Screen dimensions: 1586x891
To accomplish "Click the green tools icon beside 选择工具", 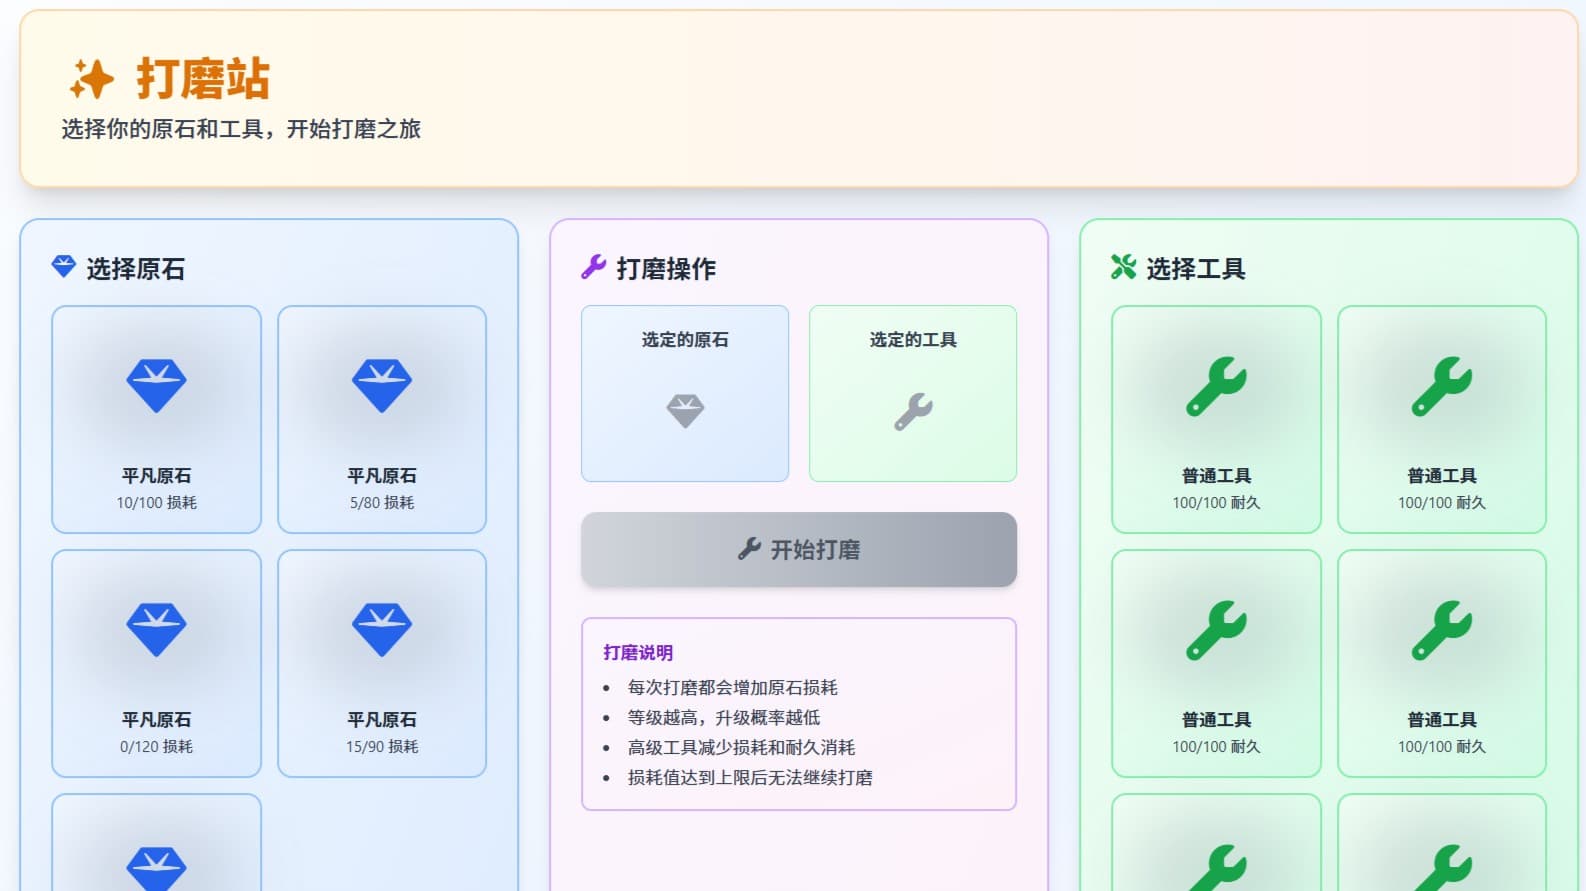I will click(x=1124, y=267).
